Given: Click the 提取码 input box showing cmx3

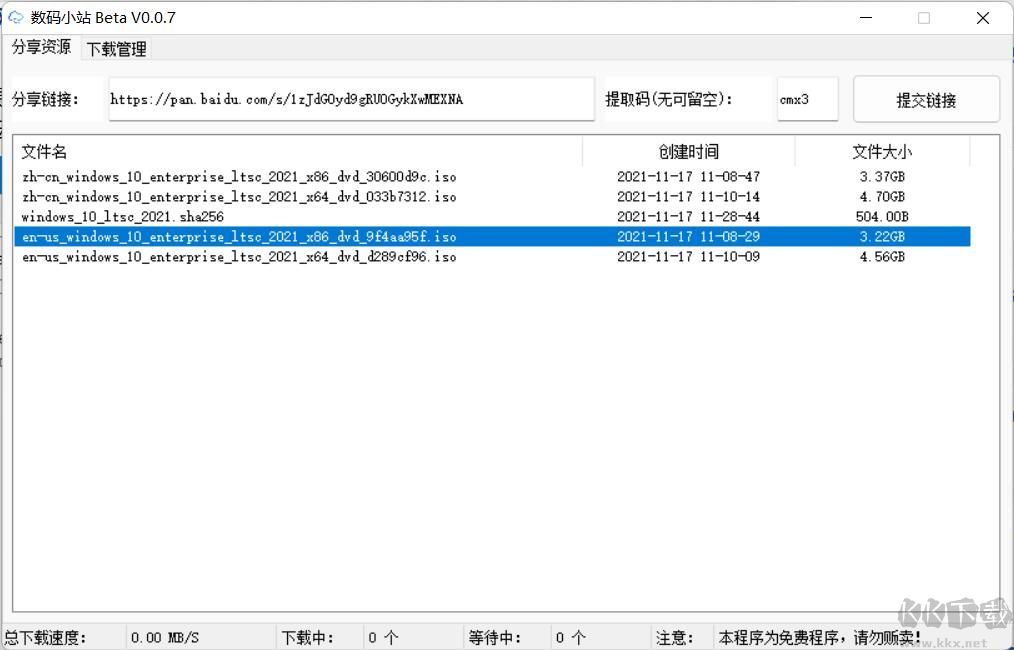Looking at the screenshot, I should 806,99.
